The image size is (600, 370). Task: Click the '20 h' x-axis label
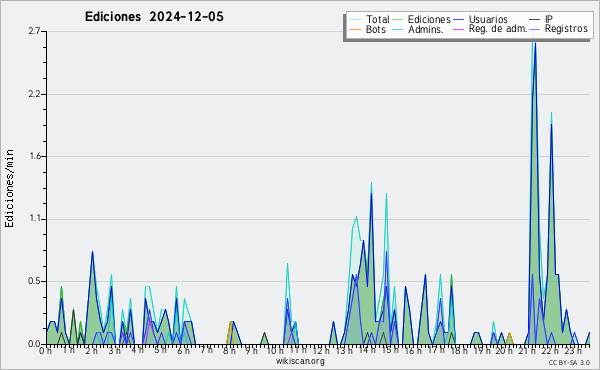pyautogui.click(x=504, y=350)
